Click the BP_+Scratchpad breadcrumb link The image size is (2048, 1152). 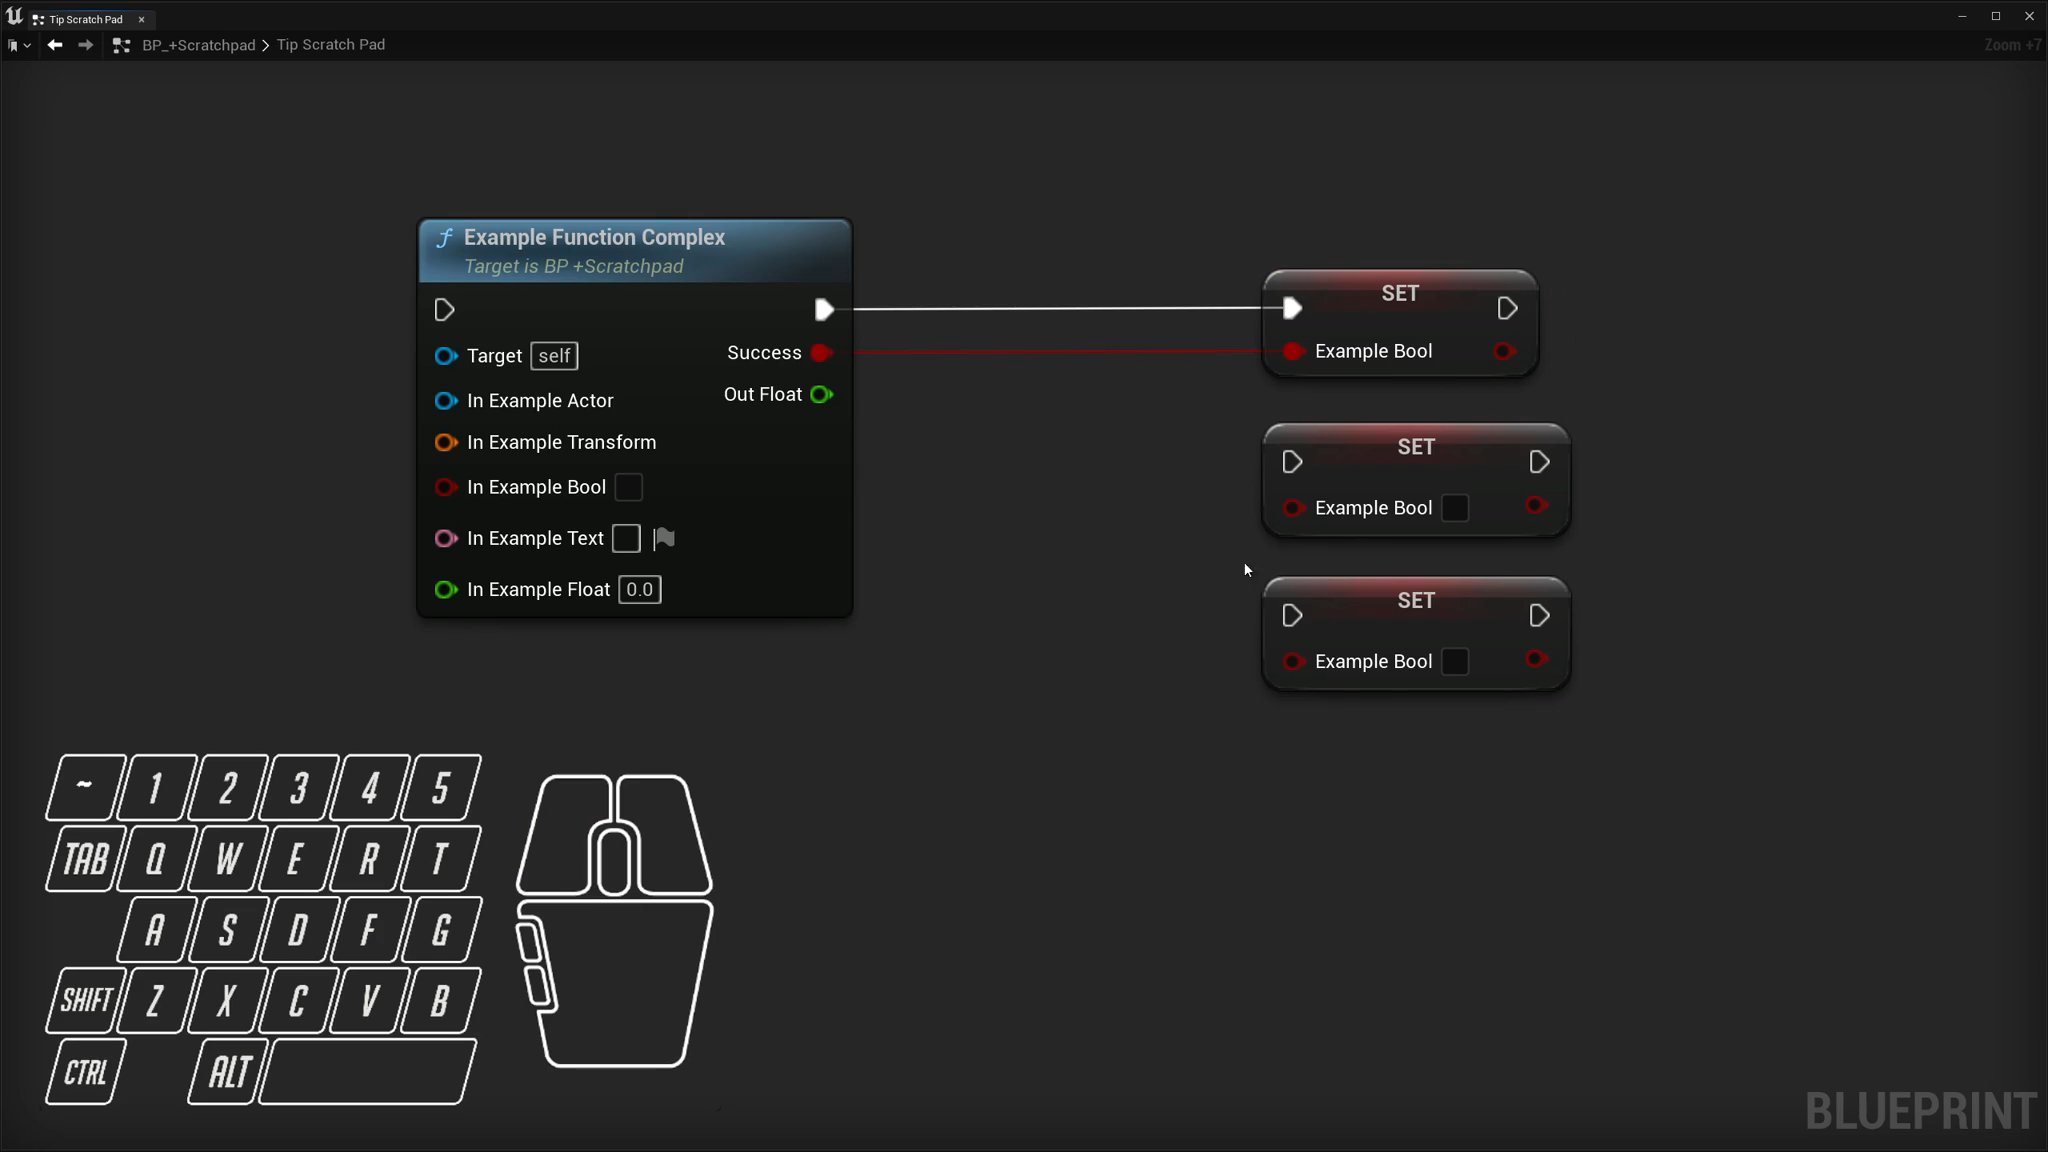[x=198, y=45]
